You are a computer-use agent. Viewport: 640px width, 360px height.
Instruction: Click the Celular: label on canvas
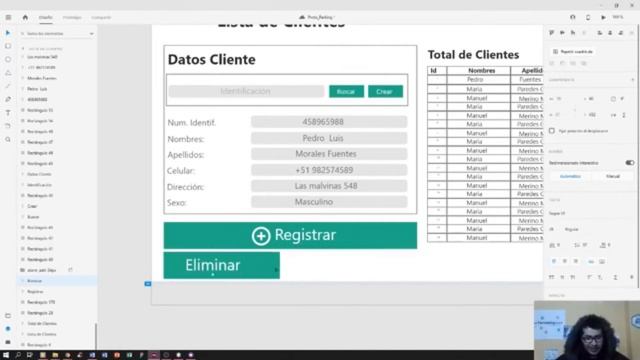point(181,171)
